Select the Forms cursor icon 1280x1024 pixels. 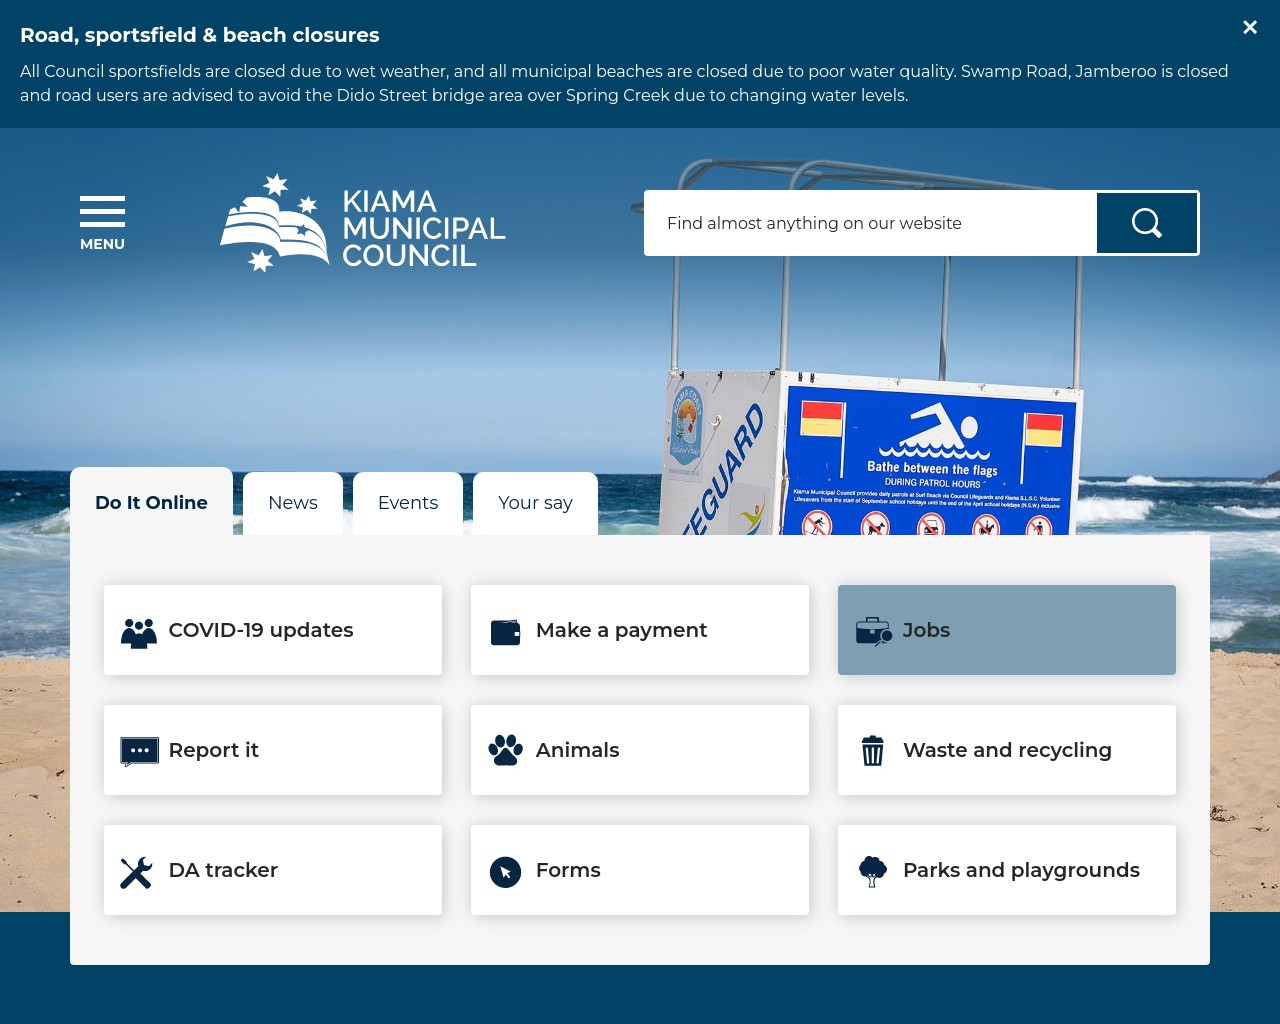[506, 870]
